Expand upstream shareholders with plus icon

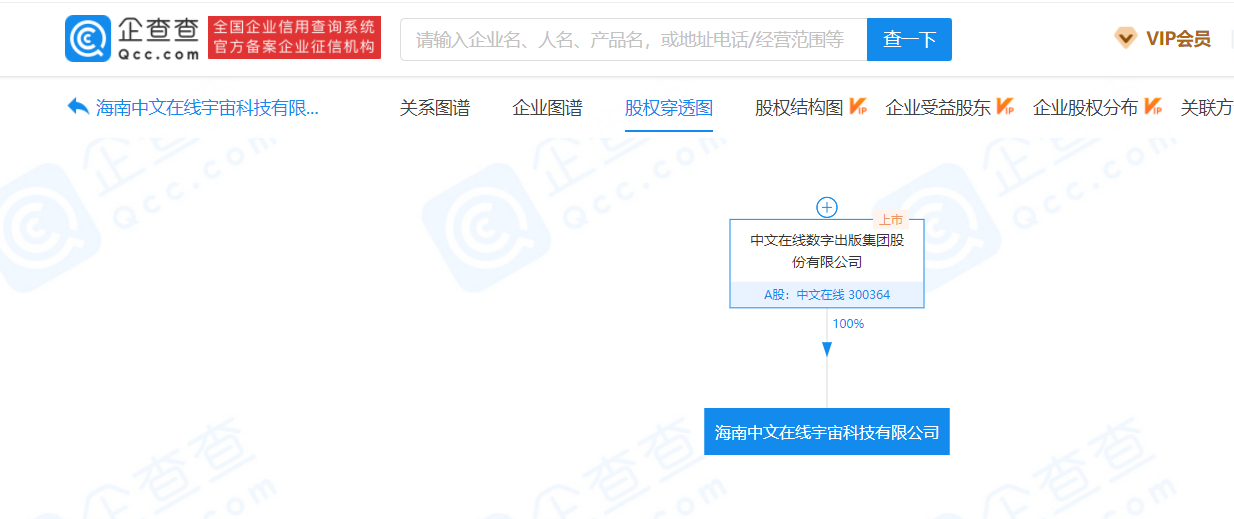point(827,207)
